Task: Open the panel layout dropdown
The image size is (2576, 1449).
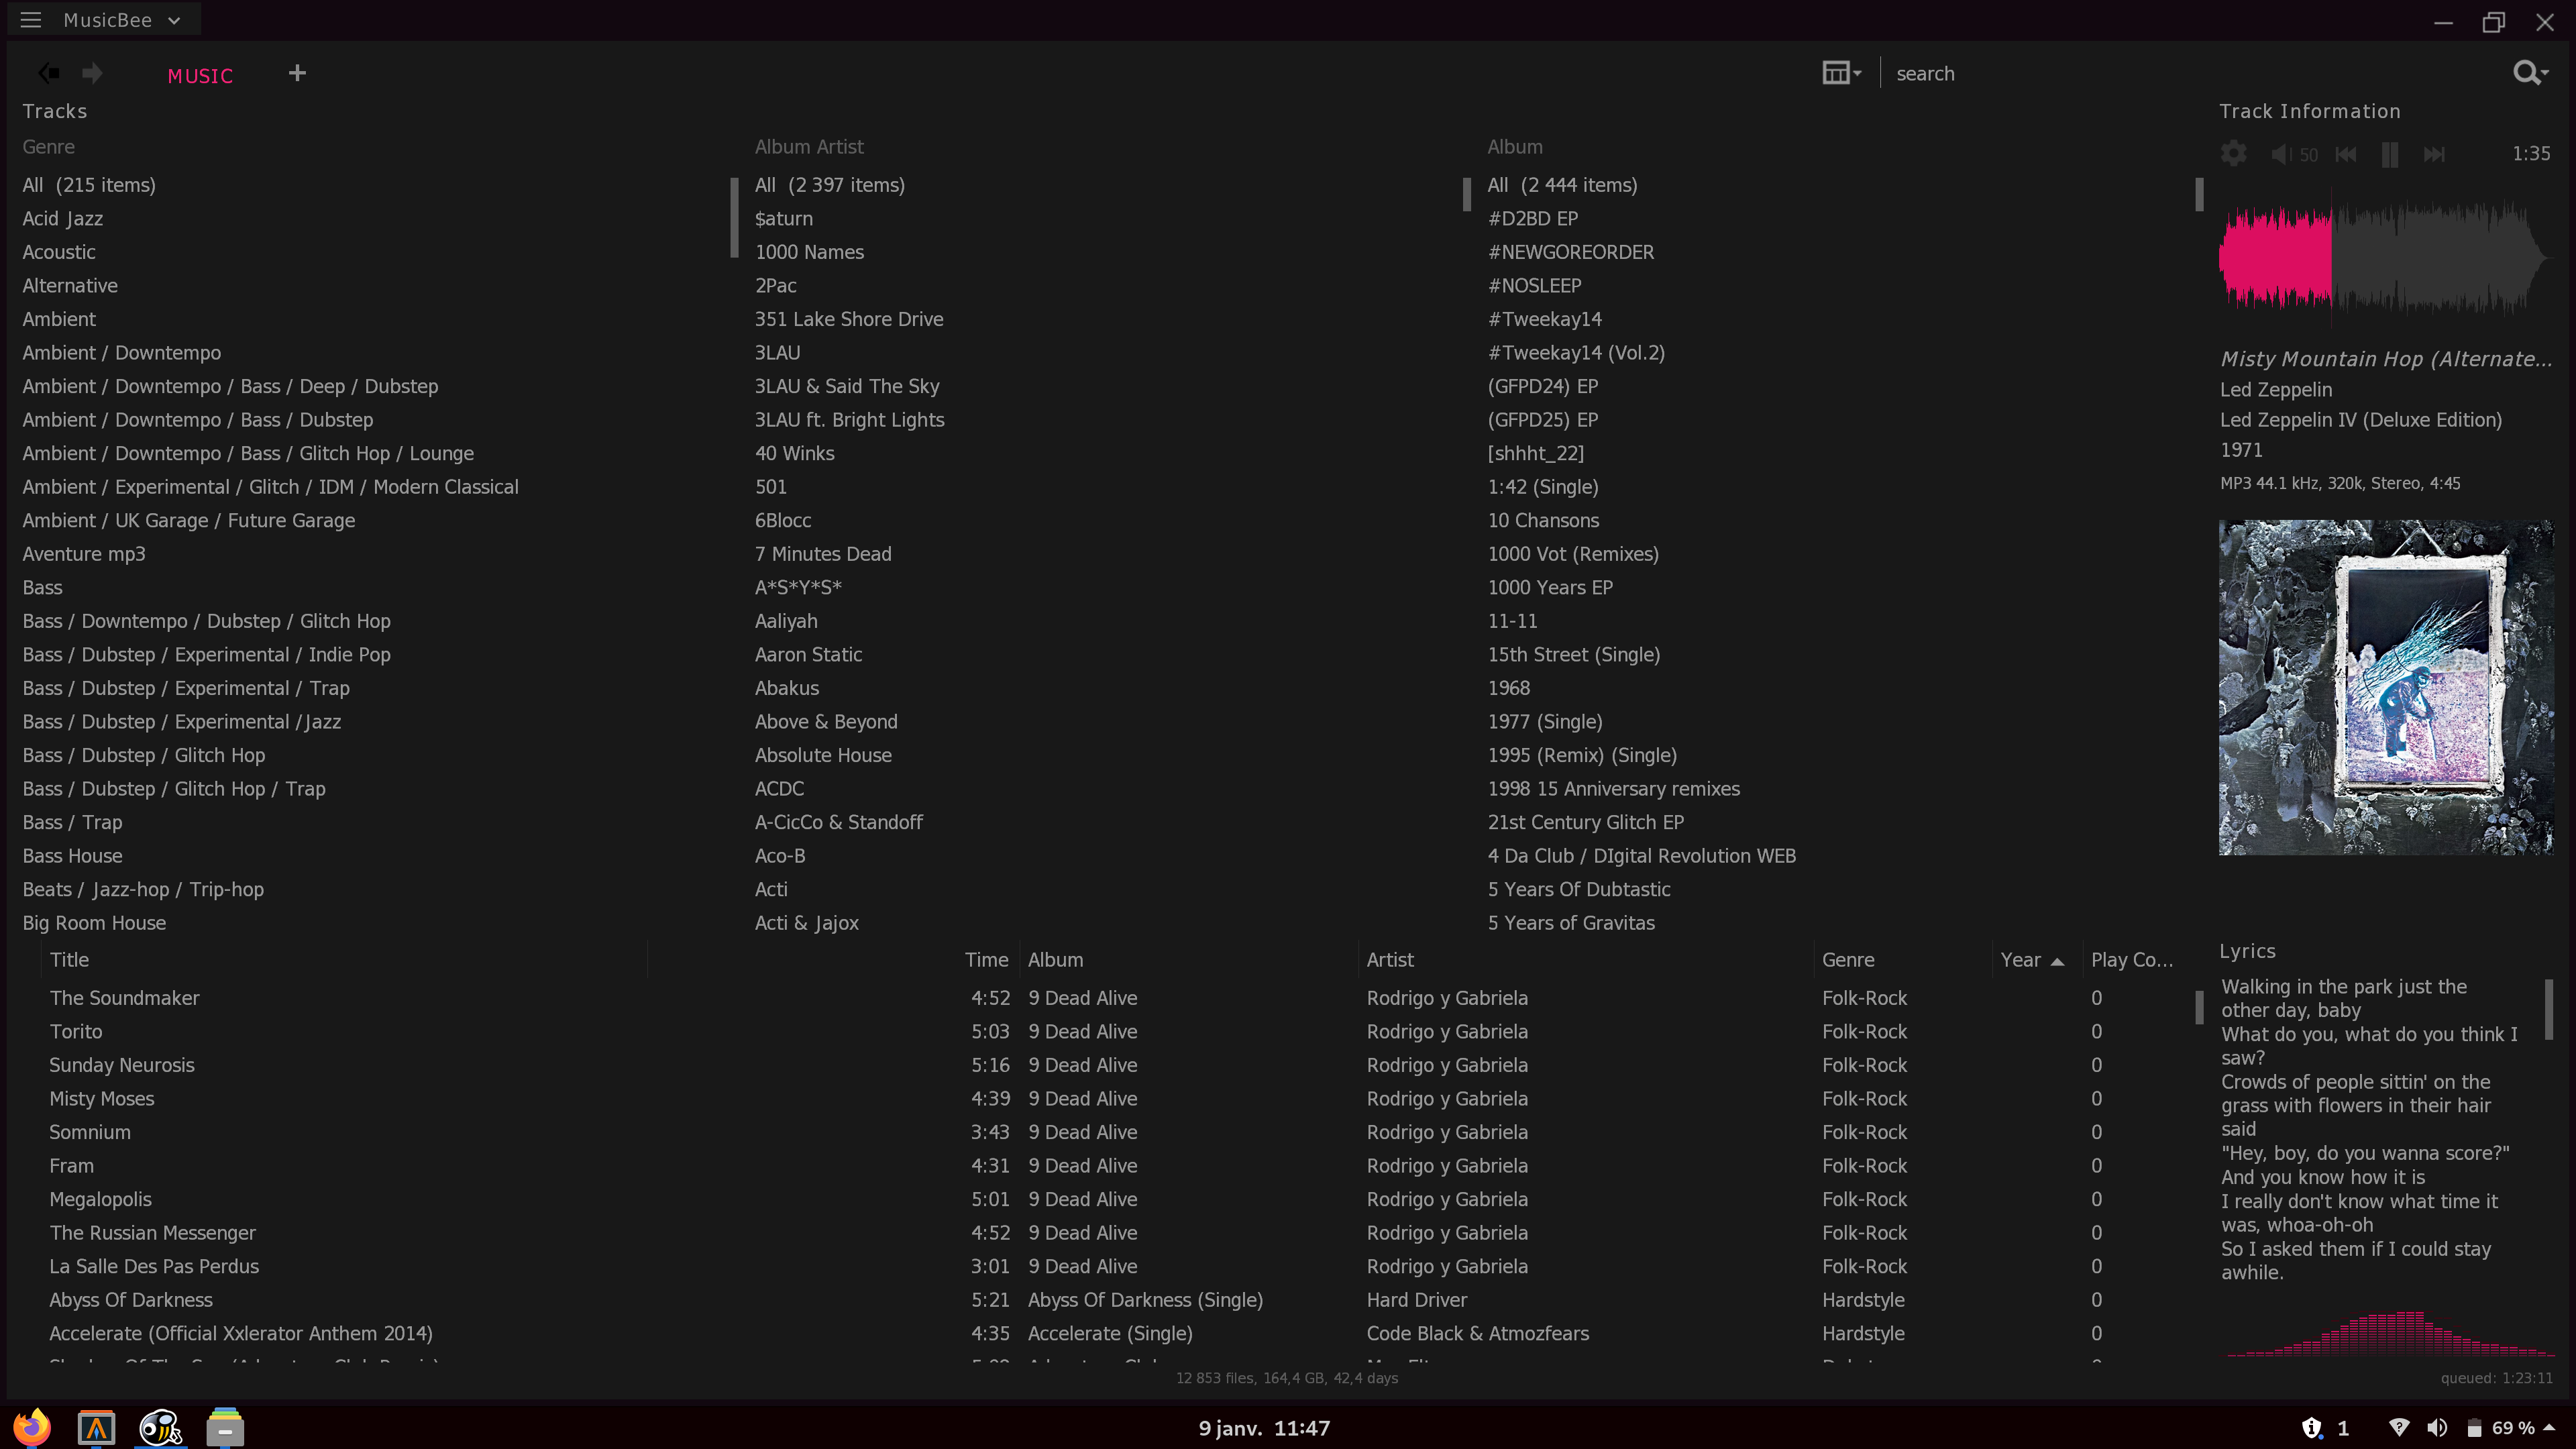Action: [1841, 73]
